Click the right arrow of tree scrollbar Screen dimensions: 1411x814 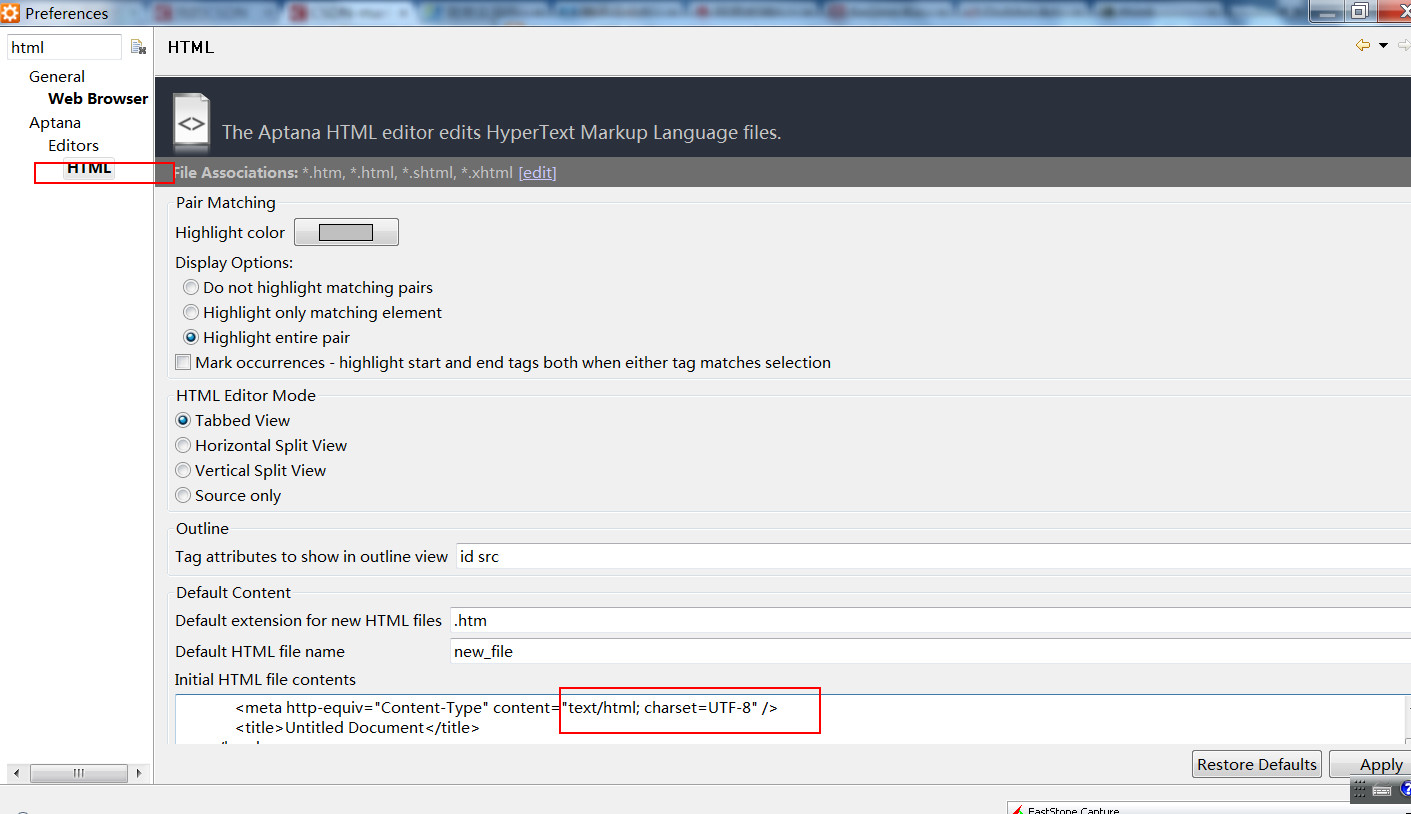139,773
